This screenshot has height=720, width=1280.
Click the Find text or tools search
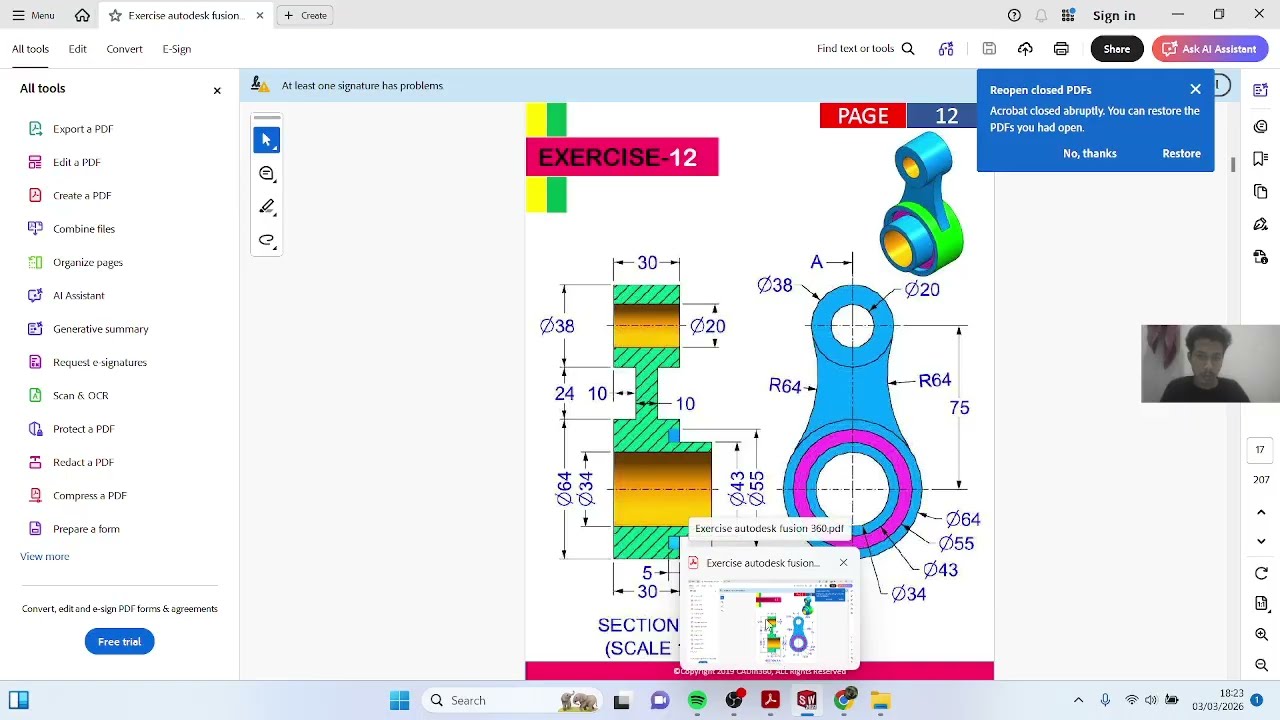865,49
